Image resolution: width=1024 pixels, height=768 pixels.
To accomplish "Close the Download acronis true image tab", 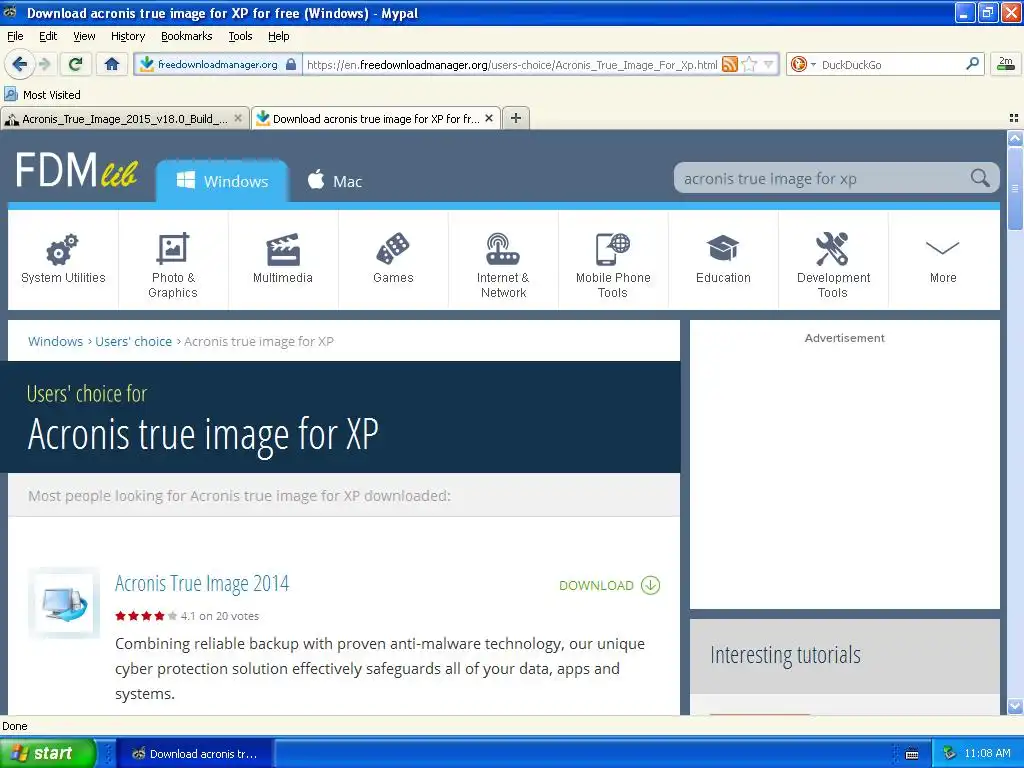I will [489, 118].
